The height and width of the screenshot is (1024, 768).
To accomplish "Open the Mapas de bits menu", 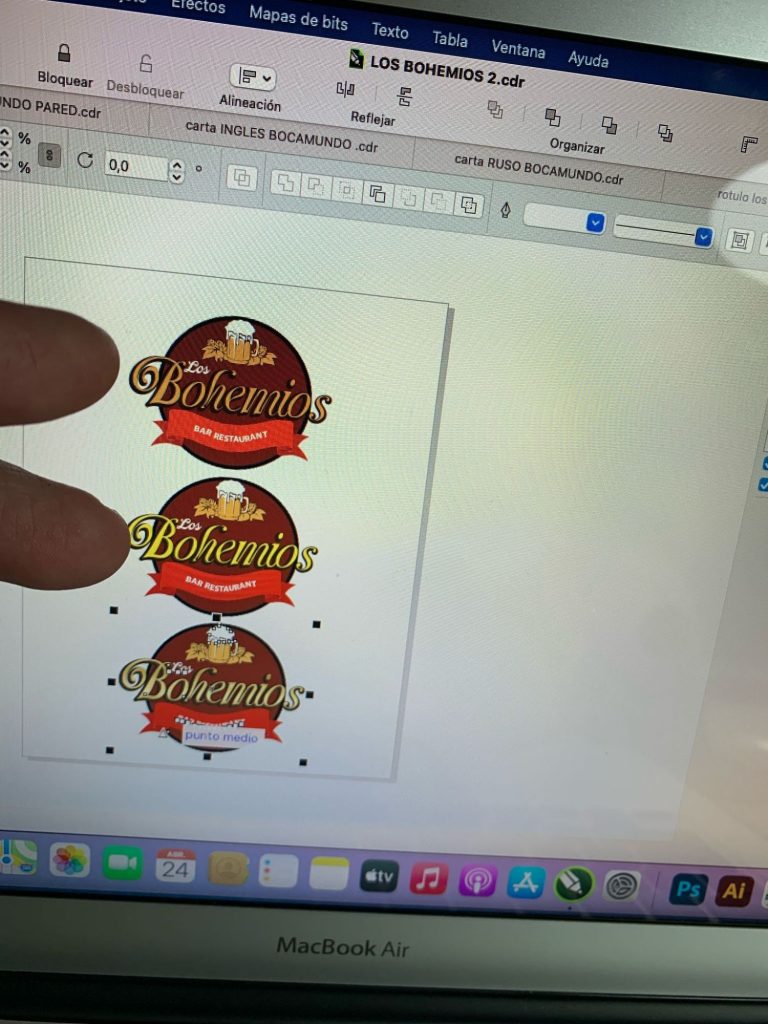I will click(298, 17).
